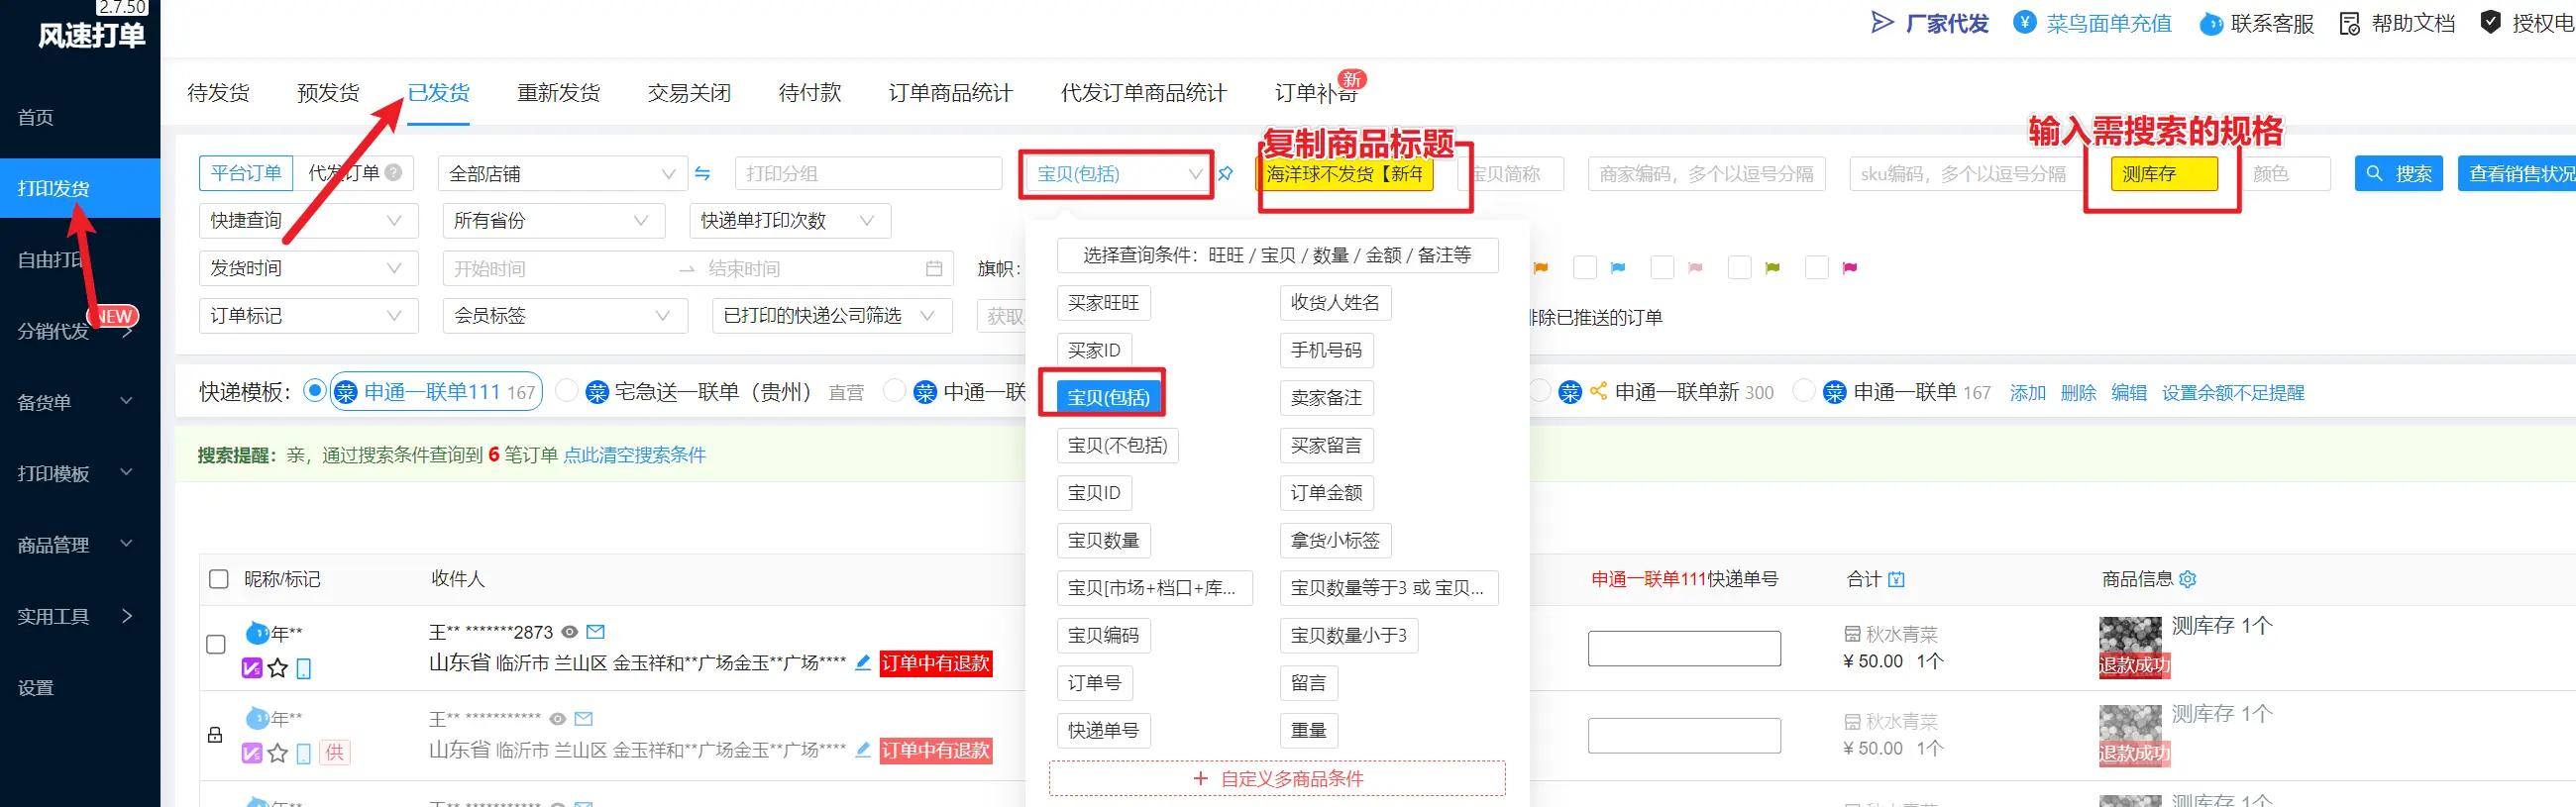Click the store icon beside the first 秋水青菜

pyautogui.click(x=1852, y=634)
